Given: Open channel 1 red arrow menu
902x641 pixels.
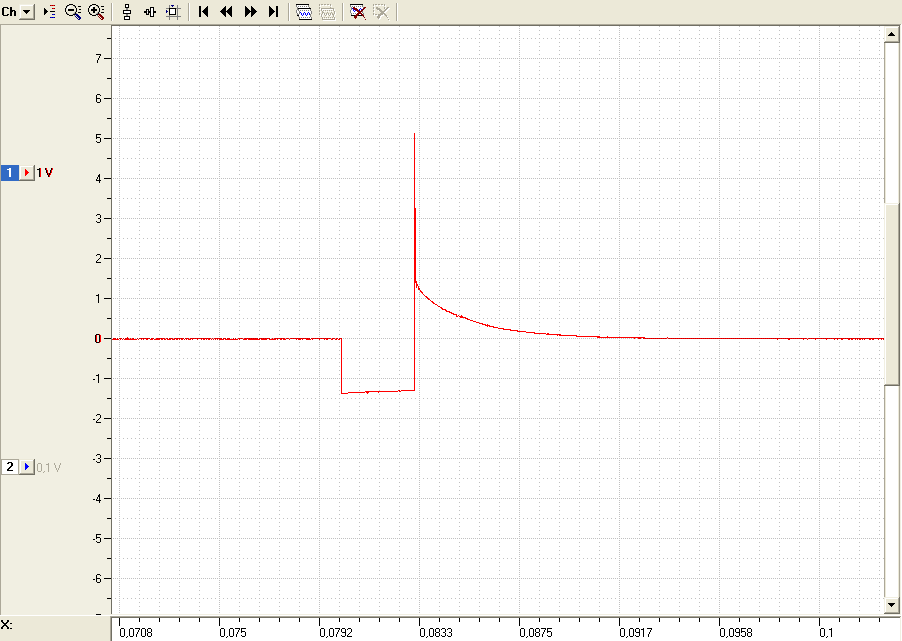Looking at the screenshot, I should click(27, 173).
